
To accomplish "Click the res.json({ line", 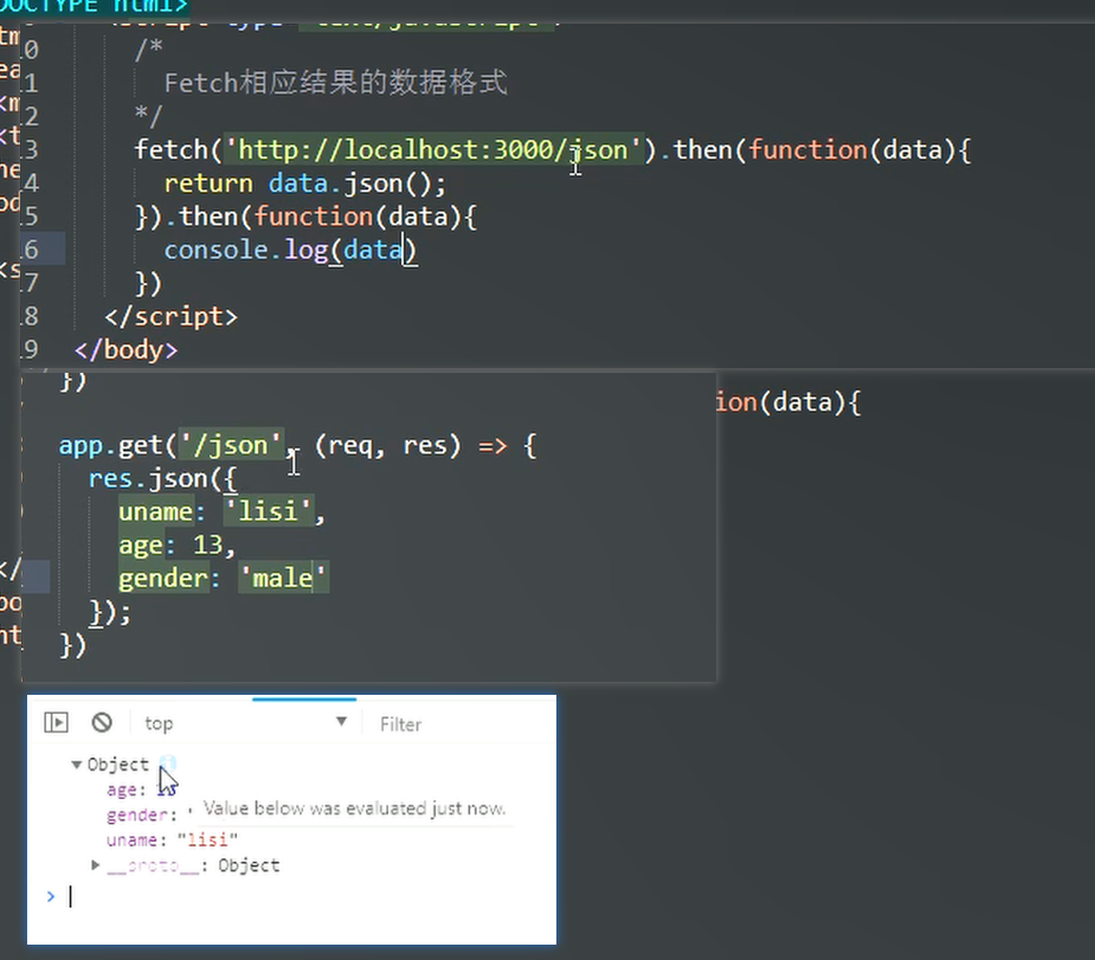I will coord(163,479).
